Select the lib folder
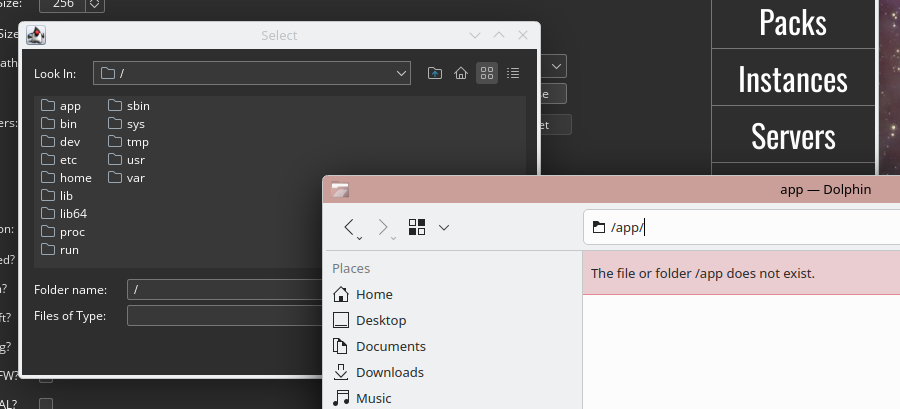The image size is (900, 409). click(x=57, y=196)
